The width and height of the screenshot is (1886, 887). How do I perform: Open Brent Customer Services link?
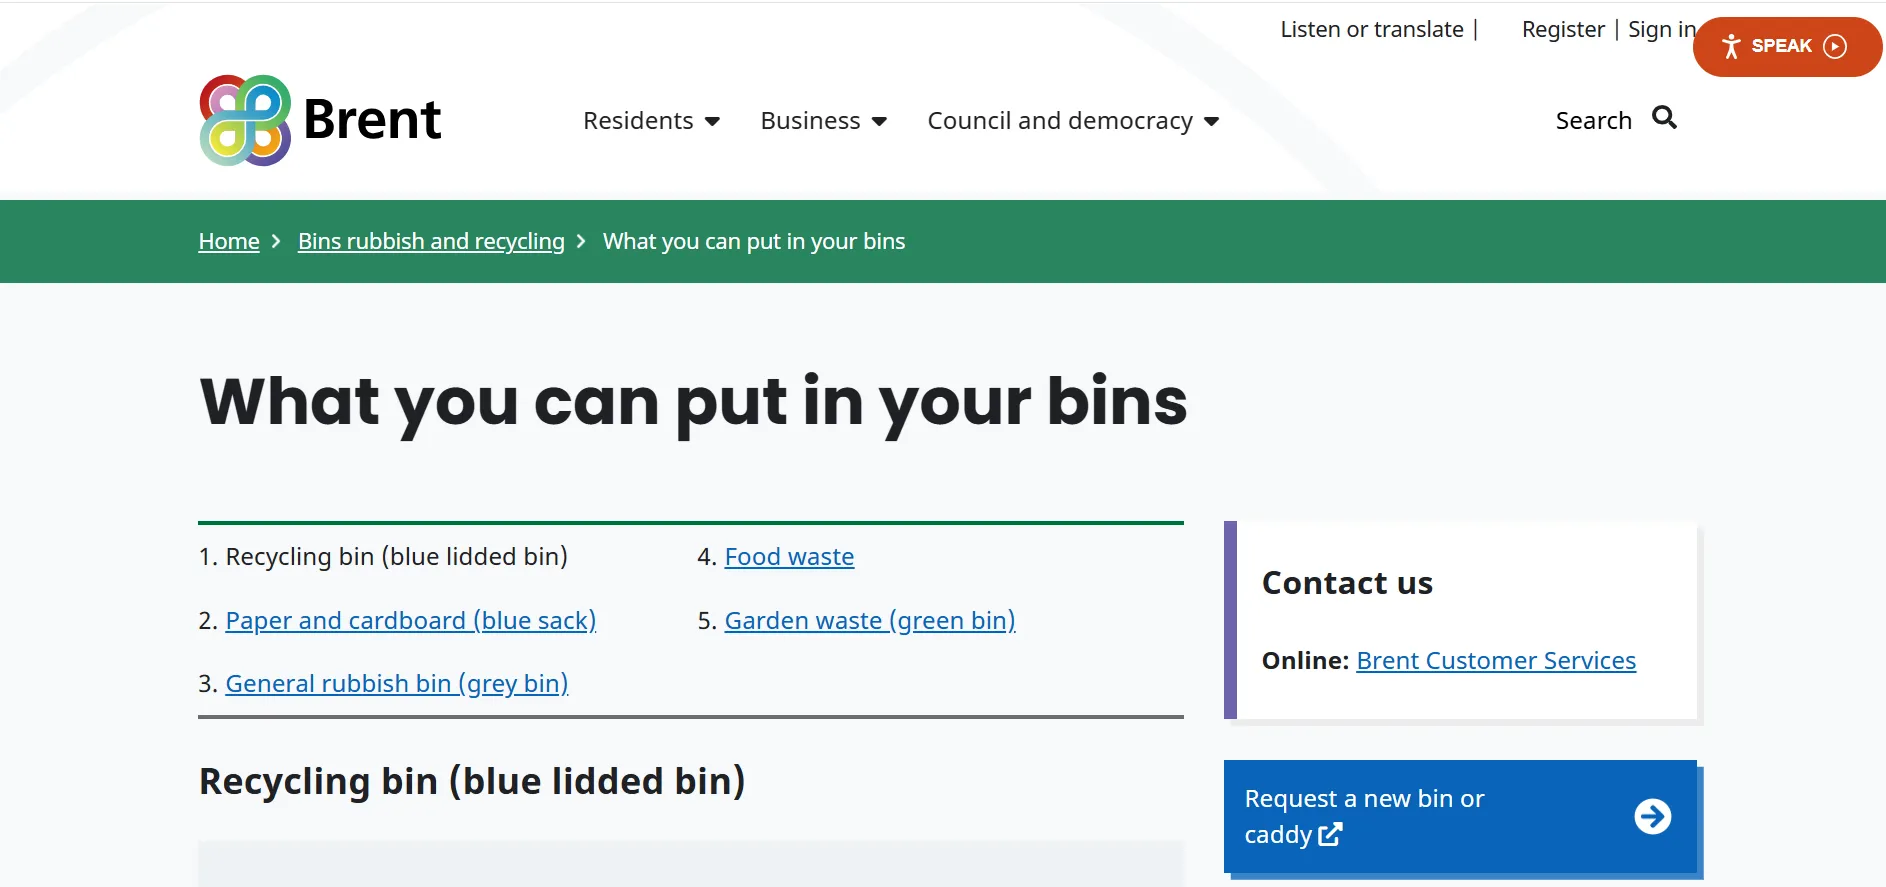pos(1496,661)
